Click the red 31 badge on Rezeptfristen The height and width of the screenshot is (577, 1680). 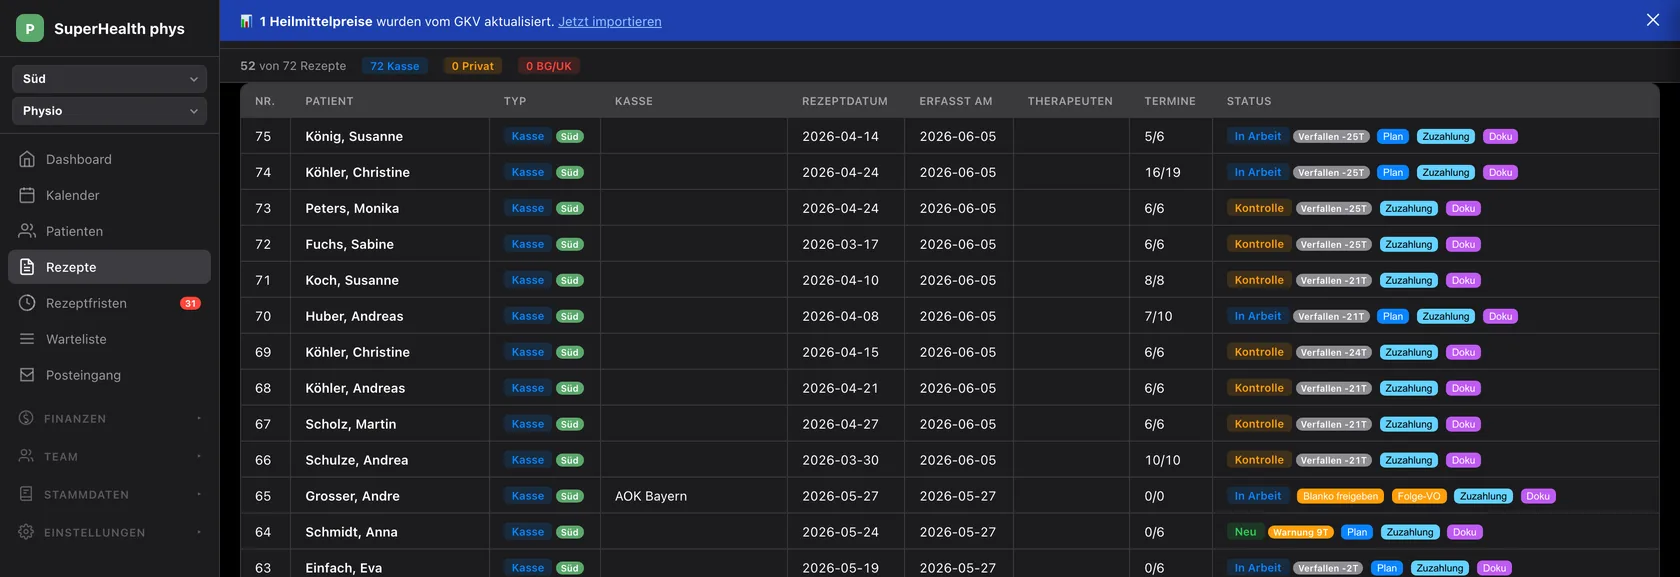[190, 303]
